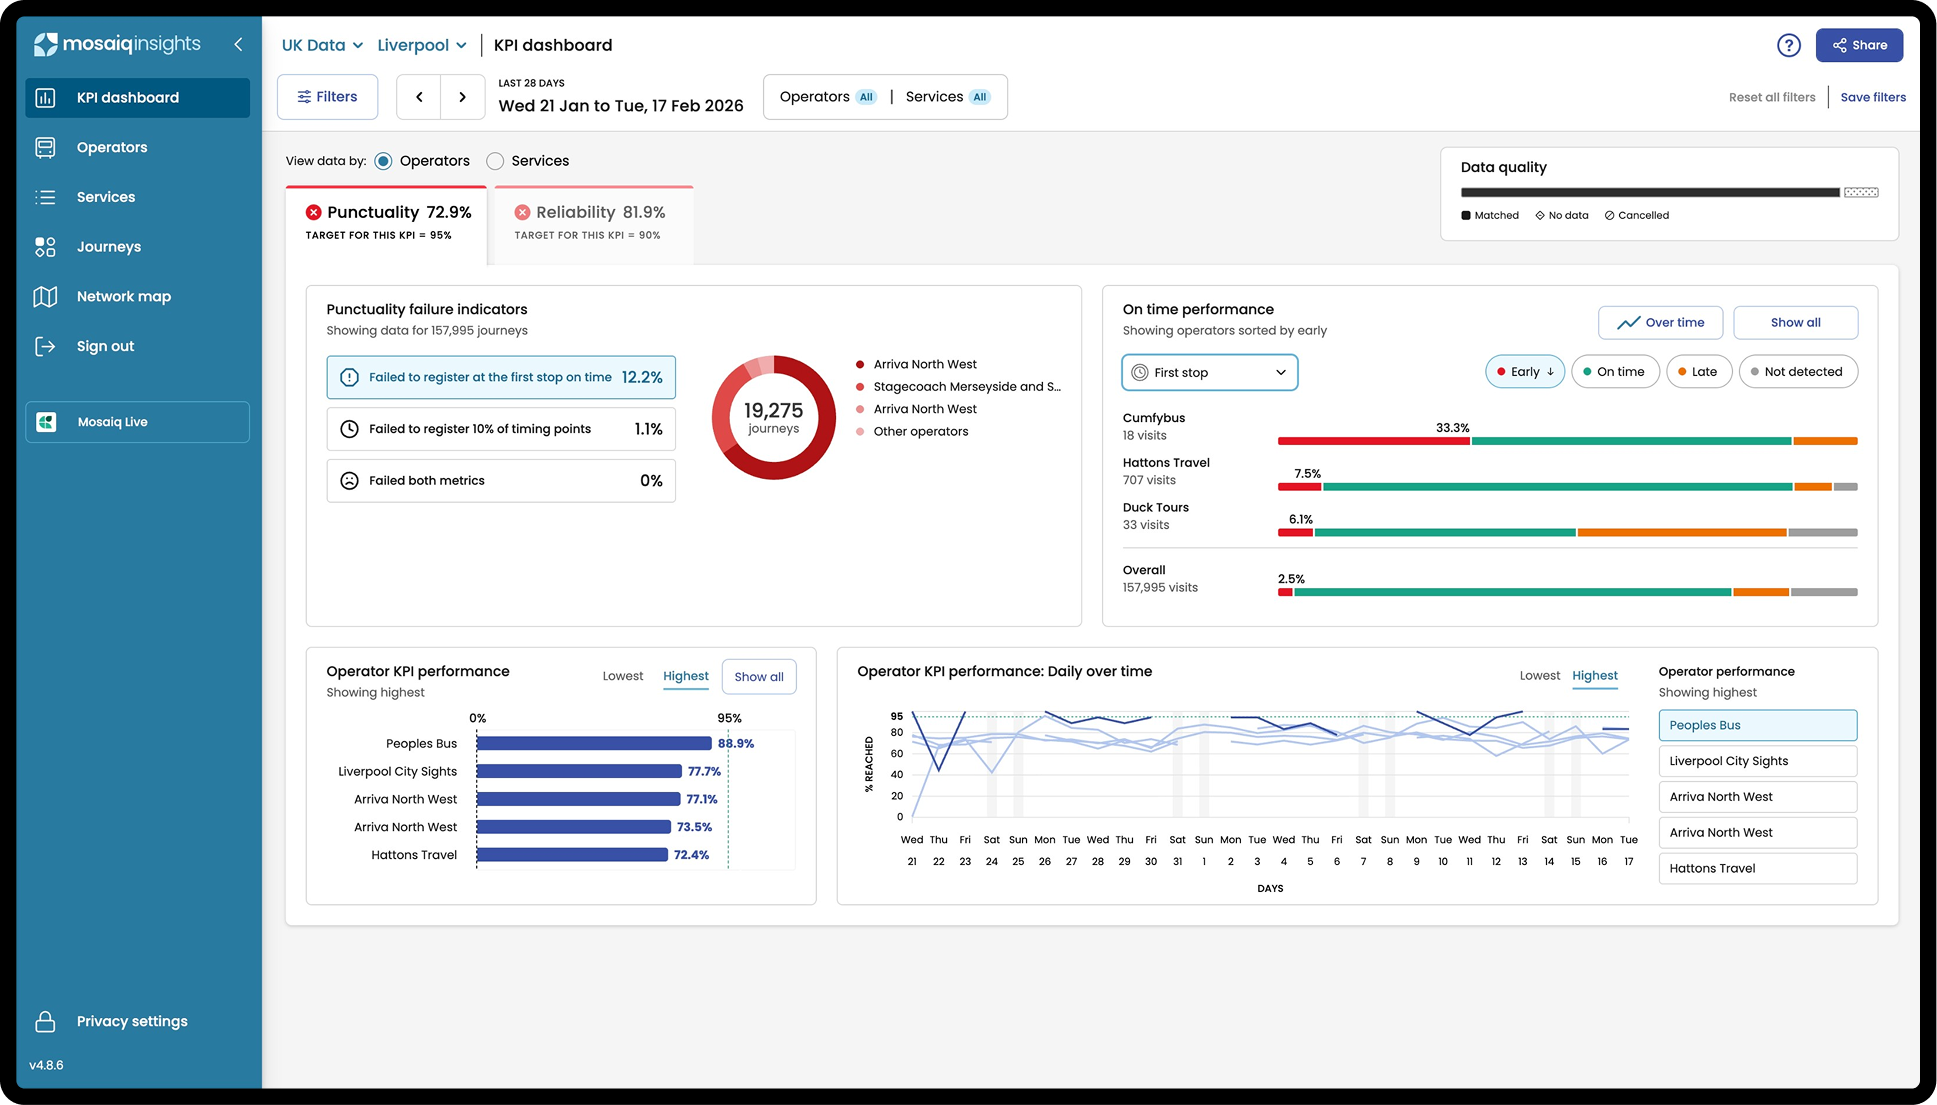The width and height of the screenshot is (1937, 1105).
Task: Open Operators from the sidebar icon
Action: coord(45,147)
